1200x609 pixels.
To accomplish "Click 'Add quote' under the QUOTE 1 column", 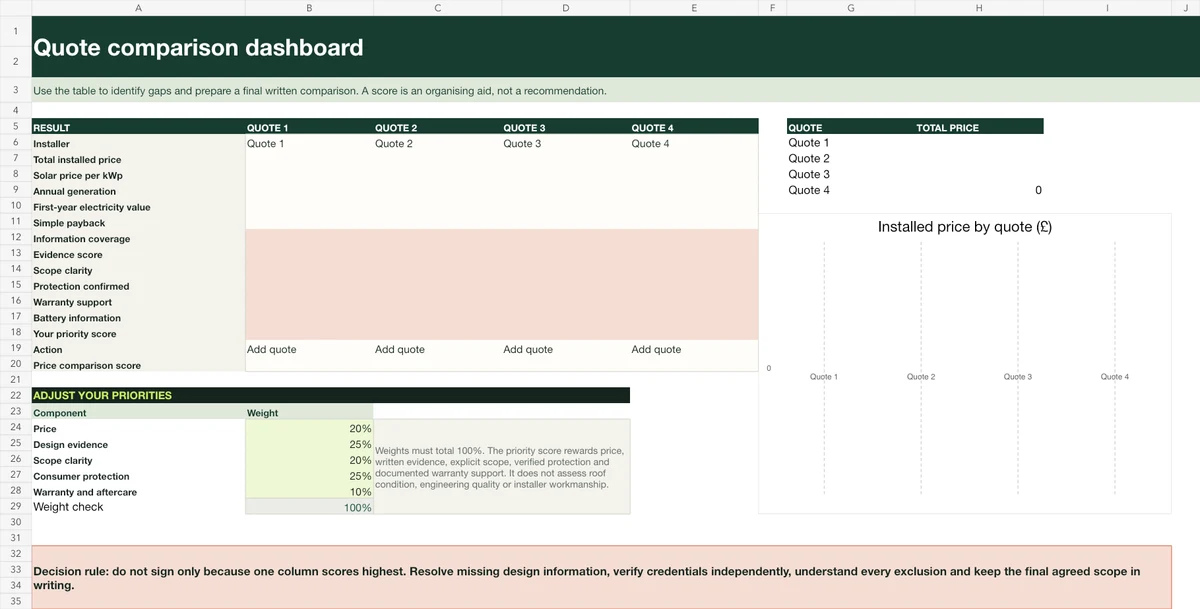I will (x=272, y=350).
